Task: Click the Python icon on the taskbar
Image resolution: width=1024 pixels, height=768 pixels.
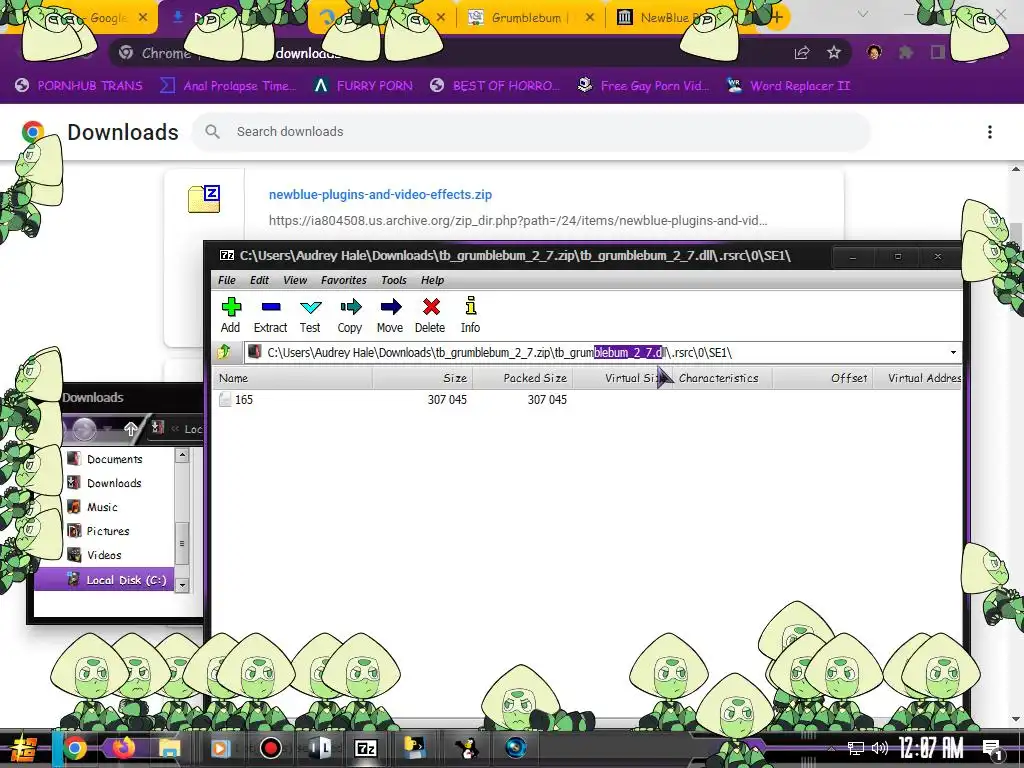Action: (415, 748)
